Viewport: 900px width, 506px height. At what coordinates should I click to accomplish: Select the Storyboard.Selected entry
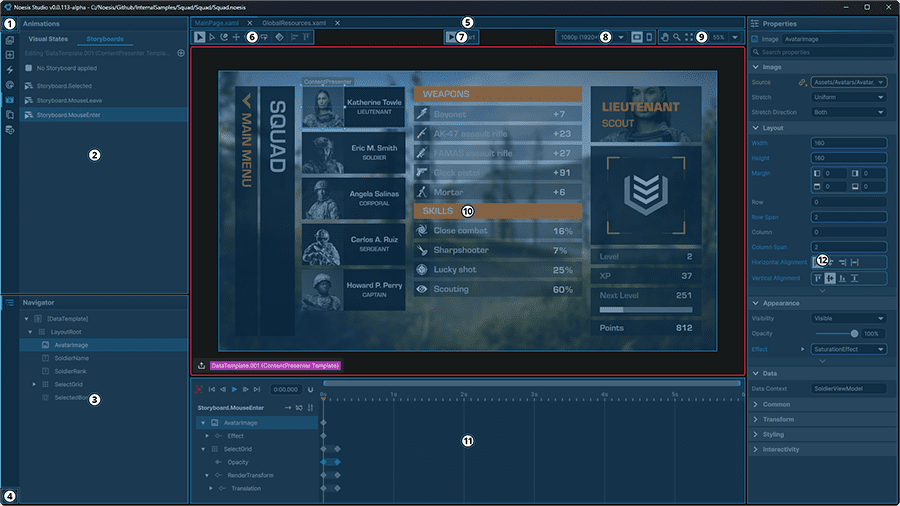(103, 86)
